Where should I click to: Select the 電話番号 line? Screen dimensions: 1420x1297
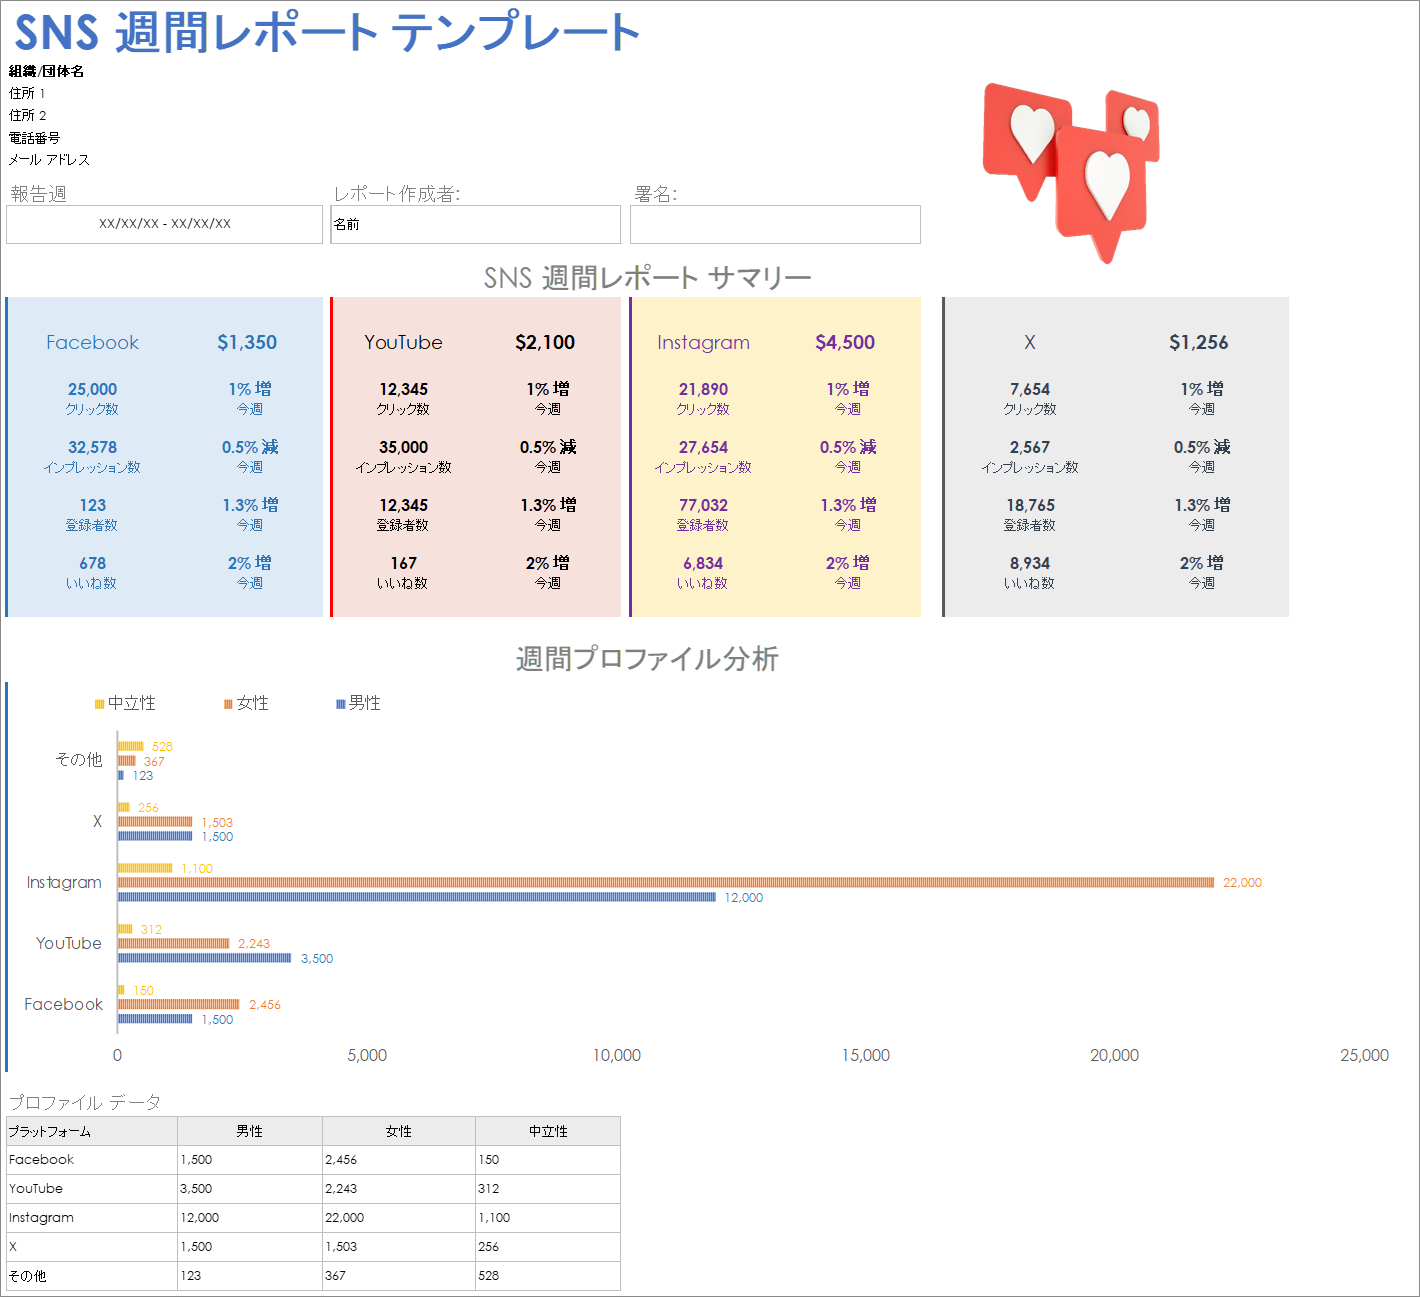coord(34,138)
